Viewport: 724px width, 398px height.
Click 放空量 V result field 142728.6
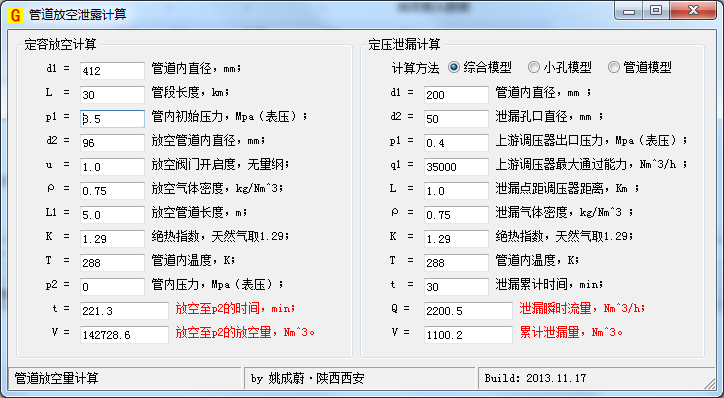tap(124, 335)
